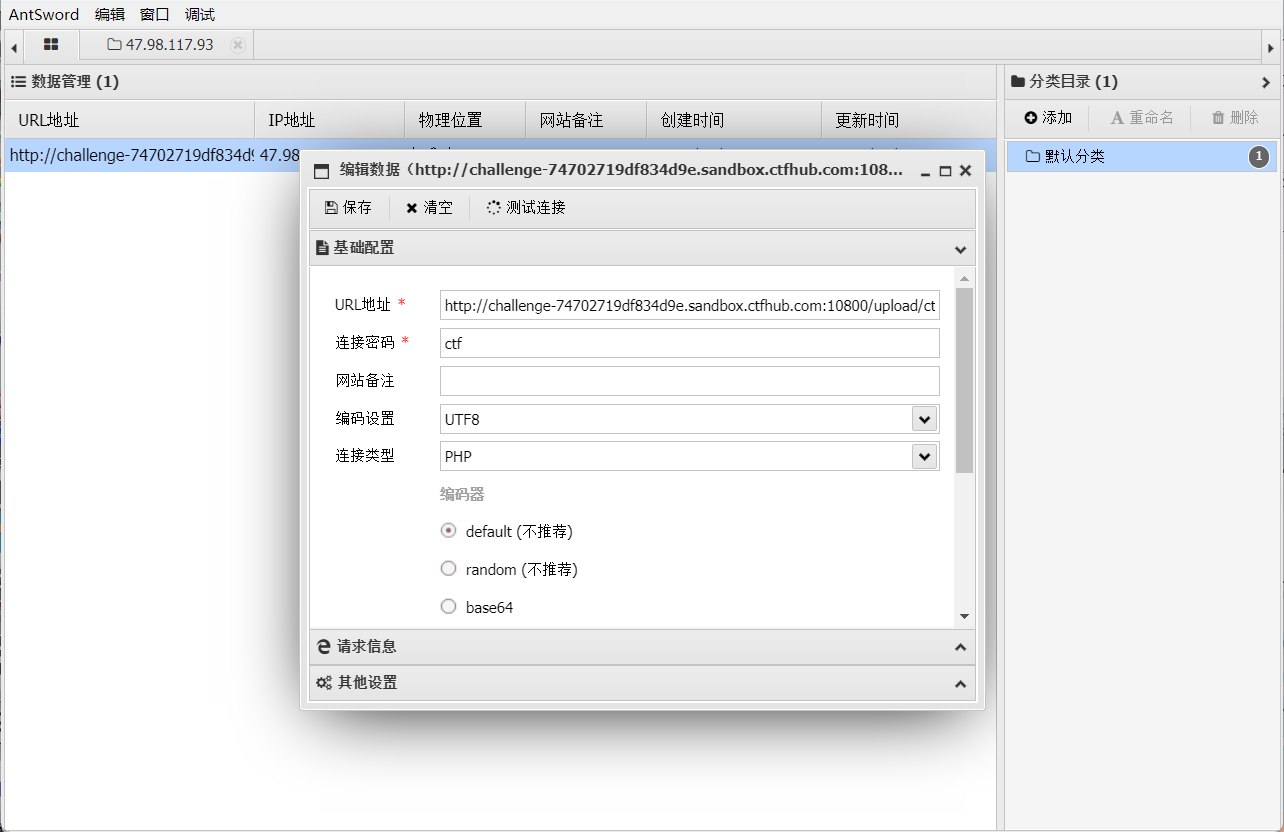Screen dimensions: 1284x832
Task: Expand the Request Info (请求信息) section
Action: click(642, 647)
